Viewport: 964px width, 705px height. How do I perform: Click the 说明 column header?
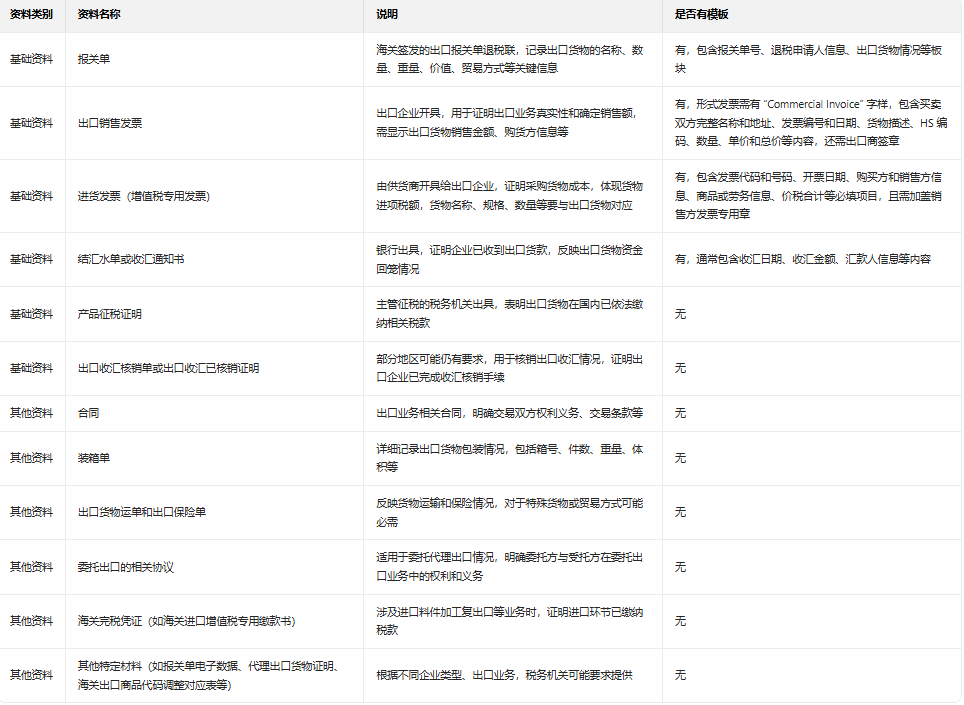click(x=387, y=14)
